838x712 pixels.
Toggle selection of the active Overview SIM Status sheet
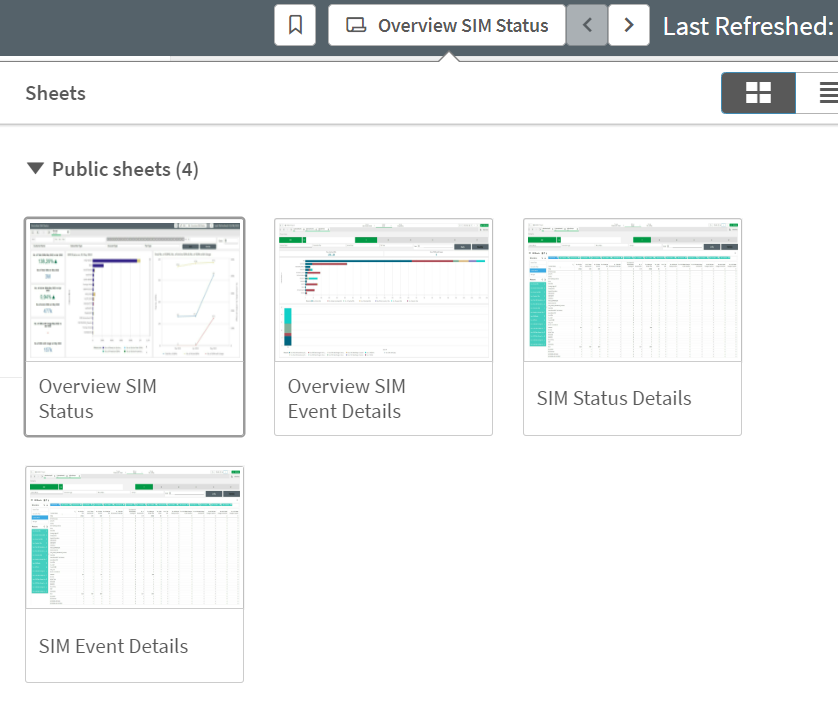(x=134, y=326)
